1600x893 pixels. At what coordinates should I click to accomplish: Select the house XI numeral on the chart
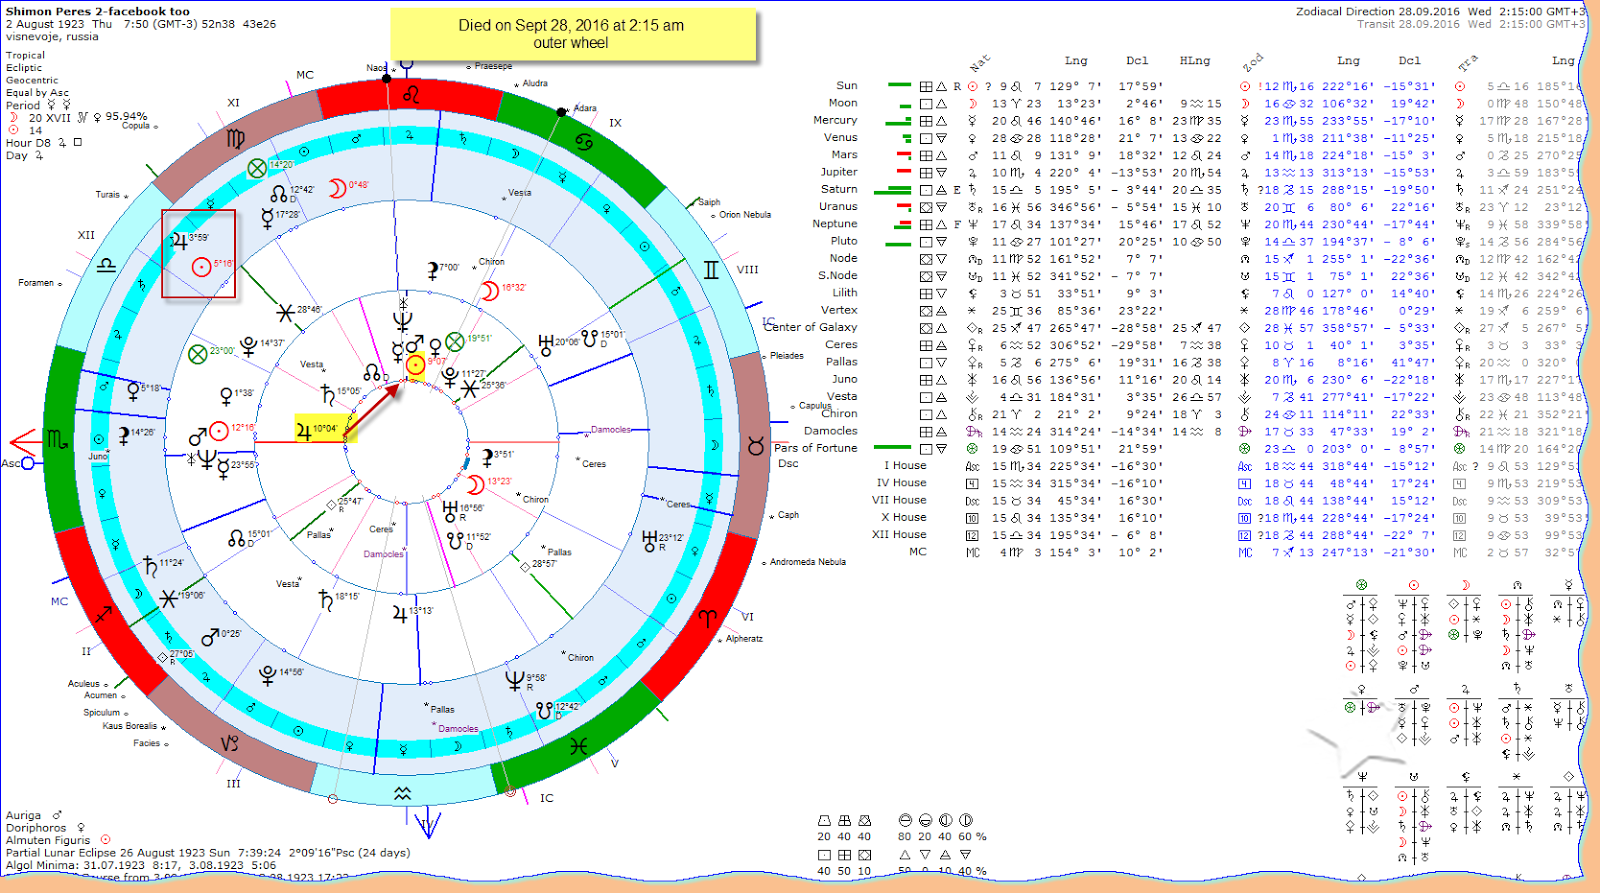(x=233, y=103)
